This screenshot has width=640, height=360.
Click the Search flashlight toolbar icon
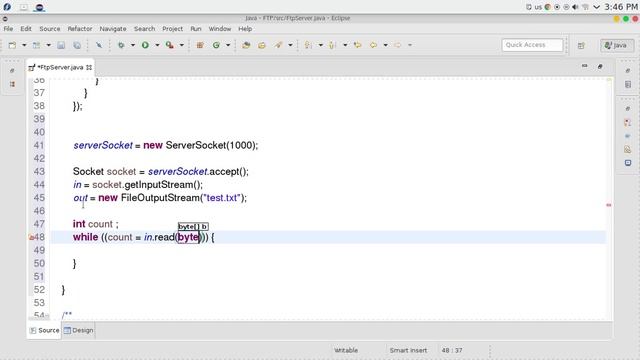pos(278,45)
